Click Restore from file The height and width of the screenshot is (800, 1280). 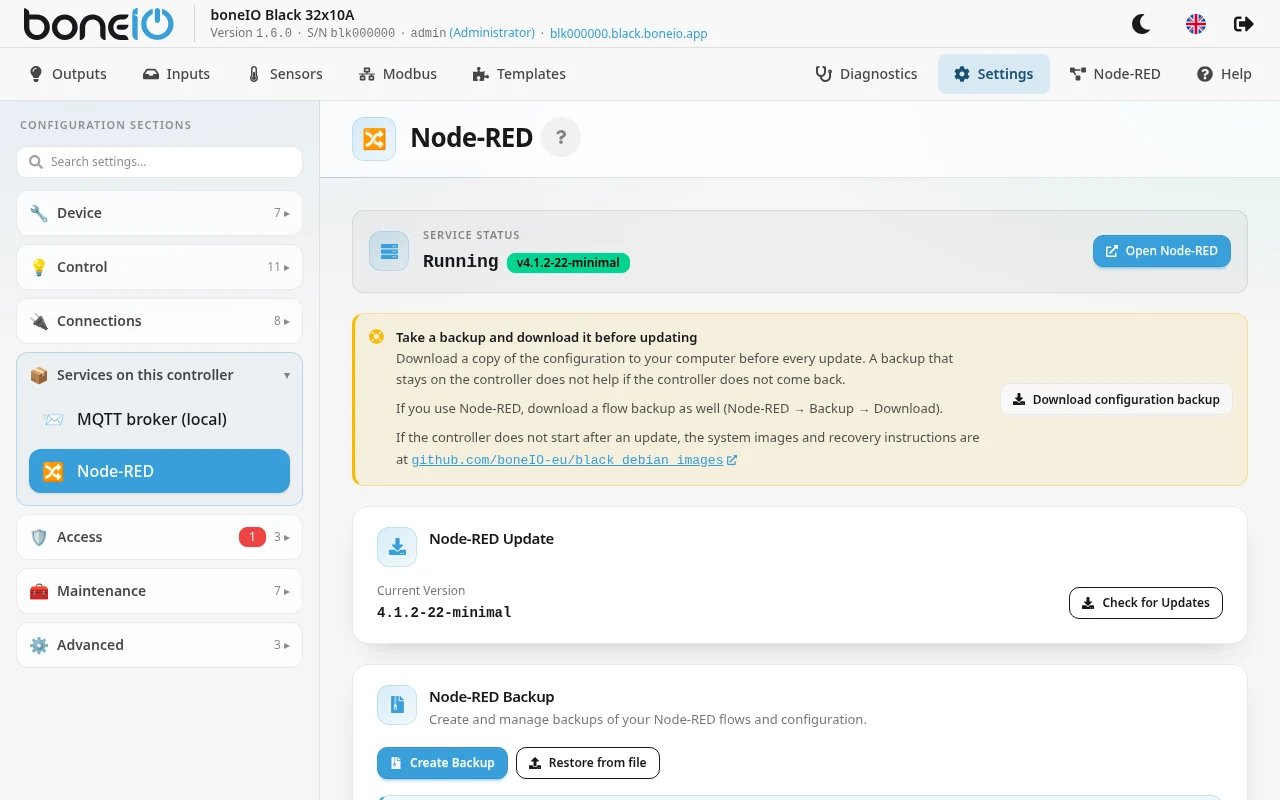click(x=588, y=763)
